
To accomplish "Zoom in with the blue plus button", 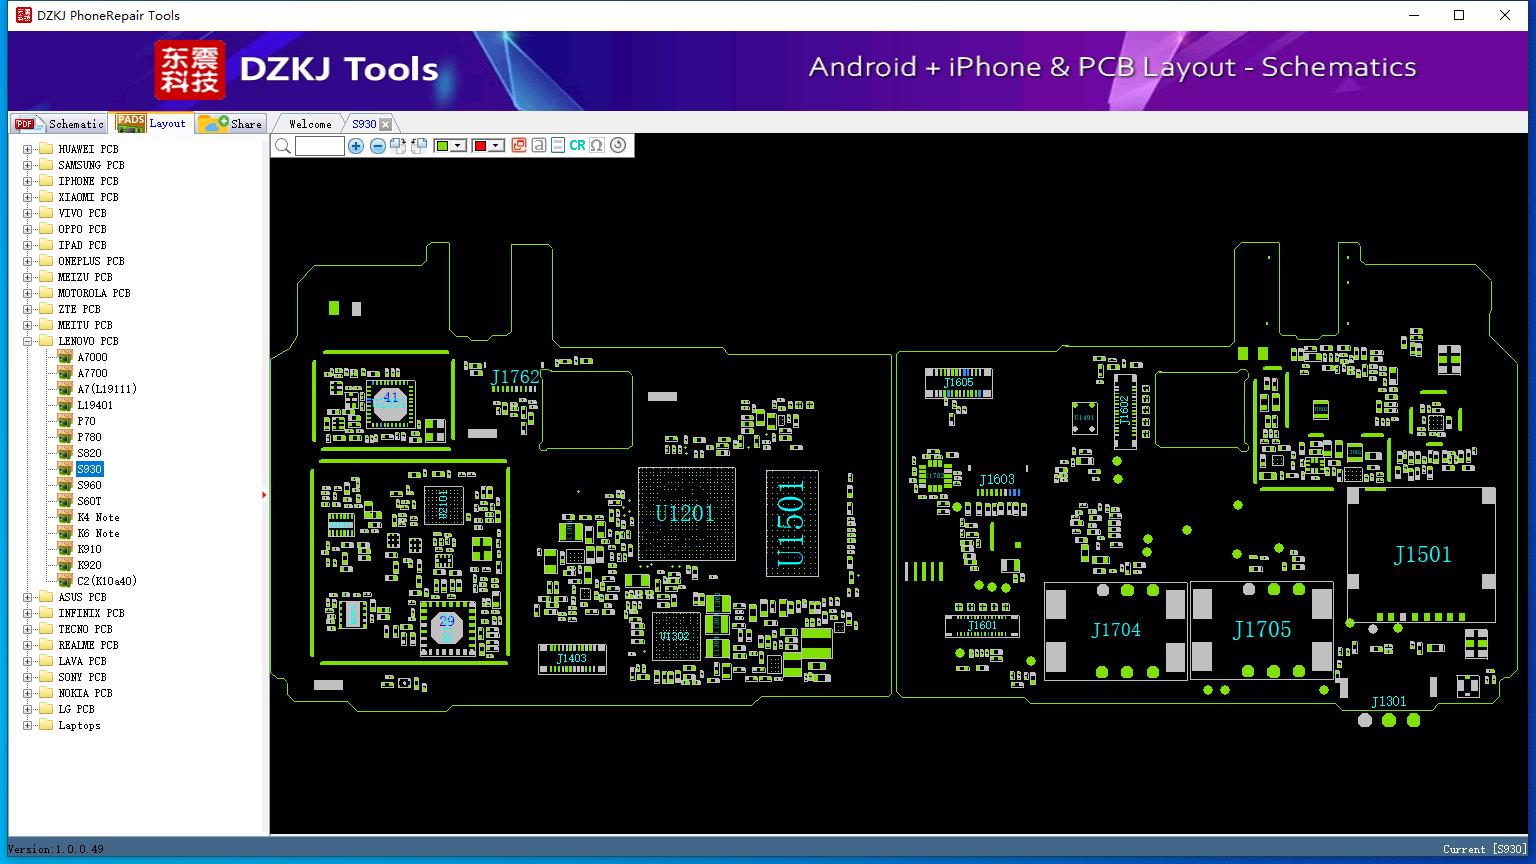I will (x=355, y=146).
